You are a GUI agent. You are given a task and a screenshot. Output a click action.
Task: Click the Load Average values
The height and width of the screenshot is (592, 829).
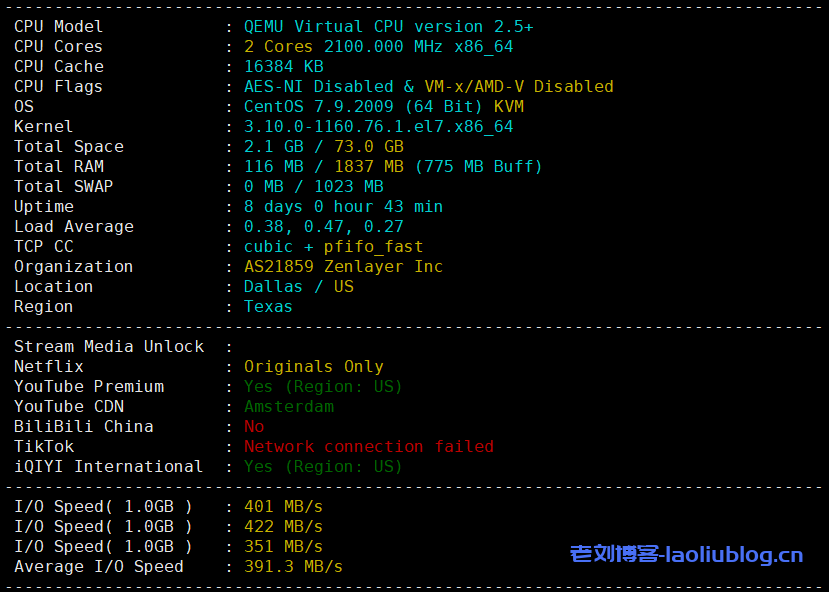pyautogui.click(x=323, y=226)
